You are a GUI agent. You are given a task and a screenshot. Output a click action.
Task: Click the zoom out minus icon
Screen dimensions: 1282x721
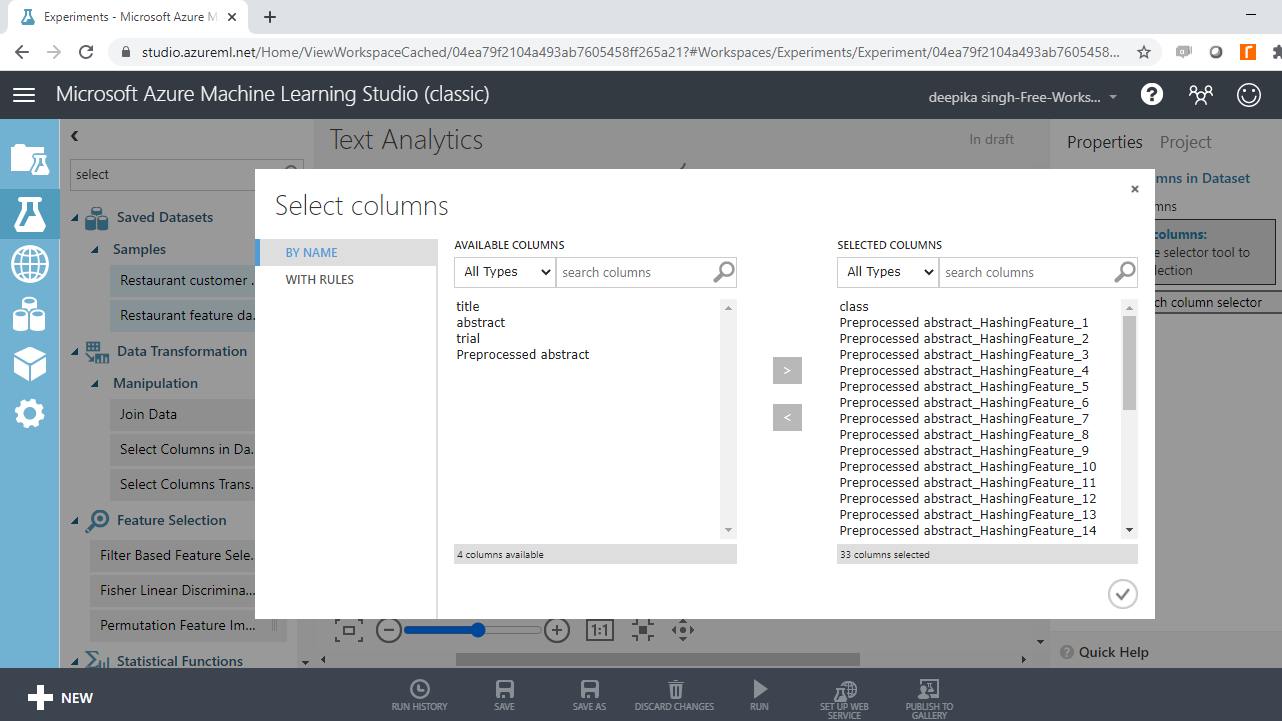389,631
